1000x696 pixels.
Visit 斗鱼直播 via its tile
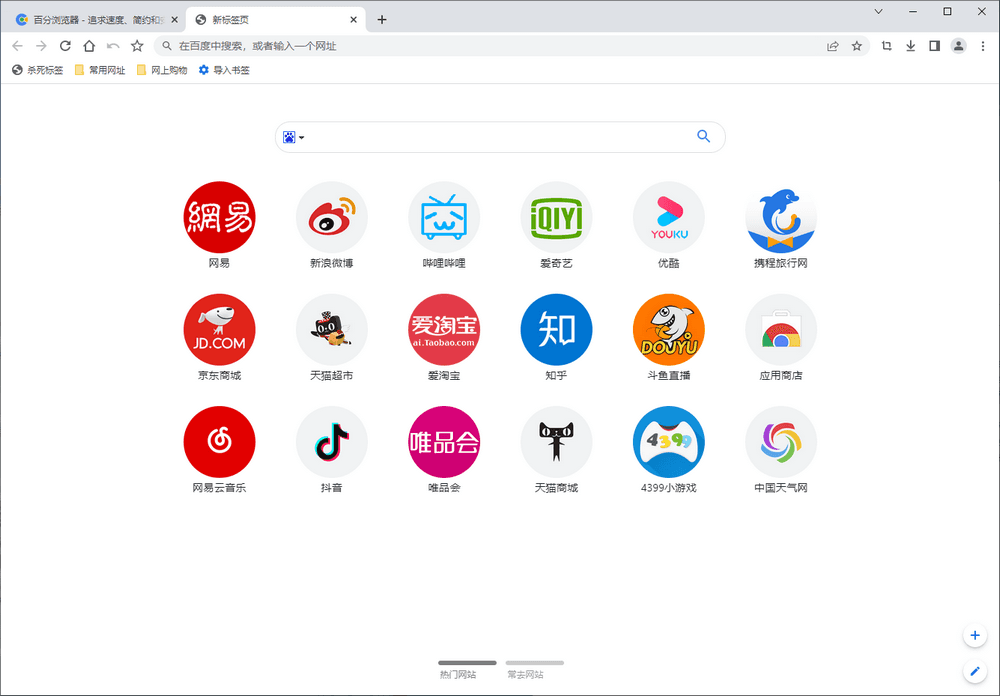coord(668,329)
